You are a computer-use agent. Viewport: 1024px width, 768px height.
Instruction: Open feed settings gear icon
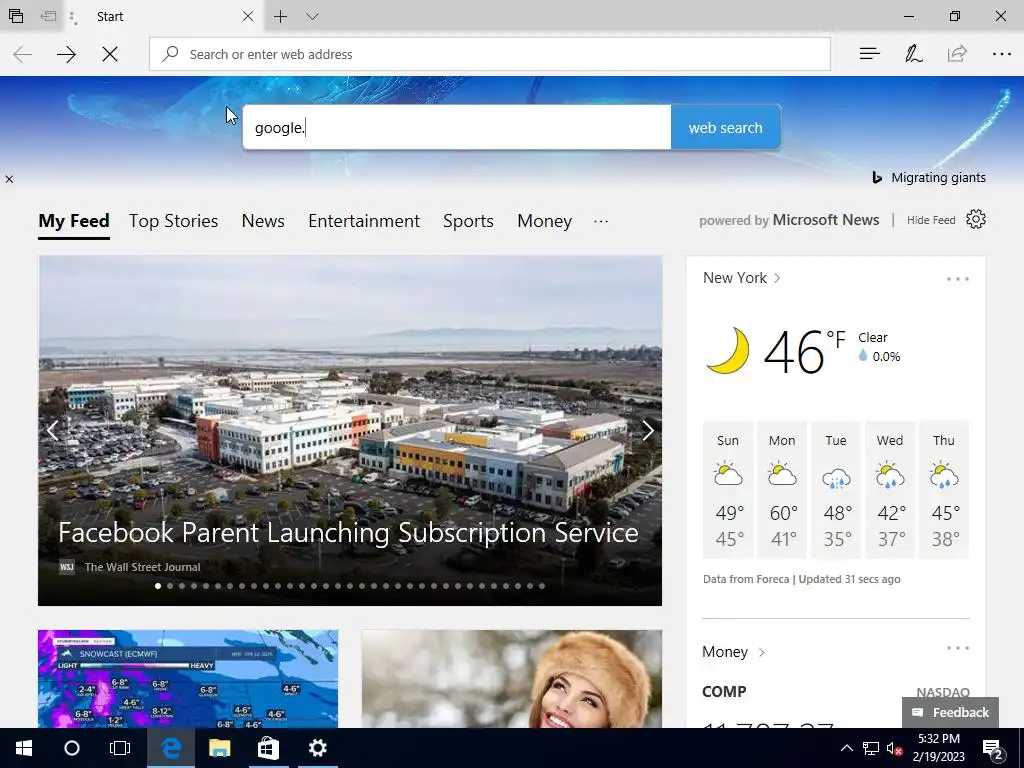(976, 219)
